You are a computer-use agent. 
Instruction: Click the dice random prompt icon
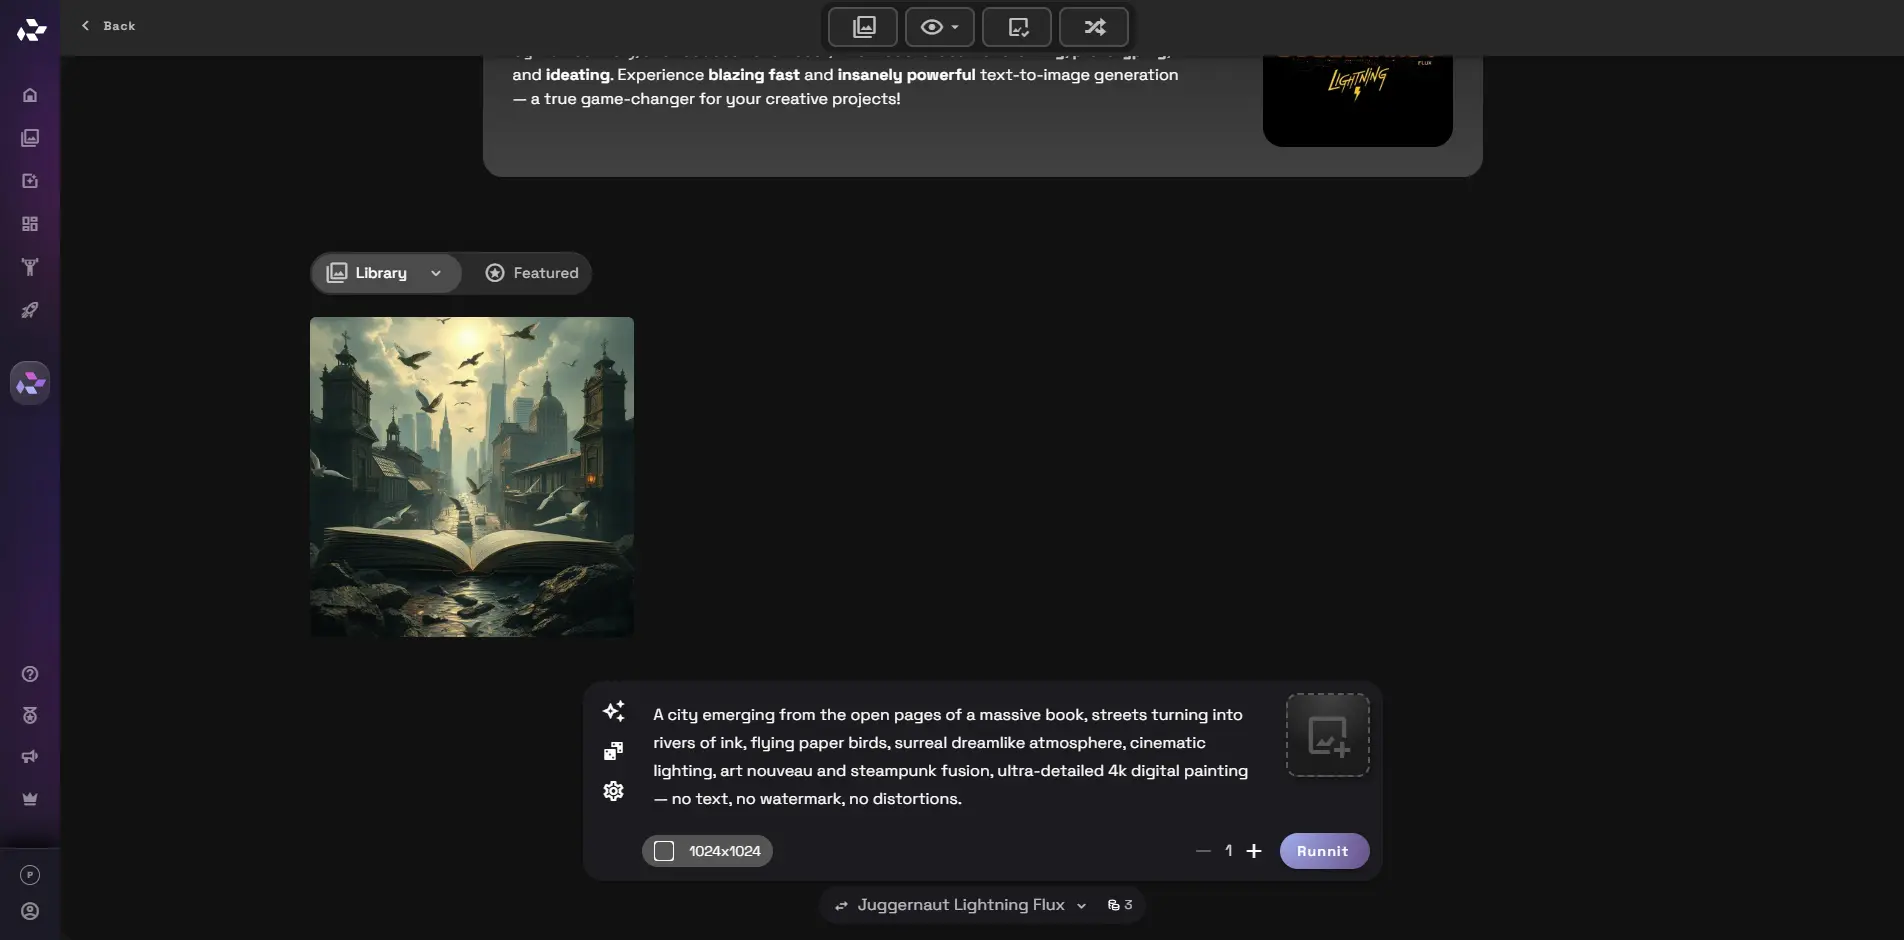[x=614, y=751]
